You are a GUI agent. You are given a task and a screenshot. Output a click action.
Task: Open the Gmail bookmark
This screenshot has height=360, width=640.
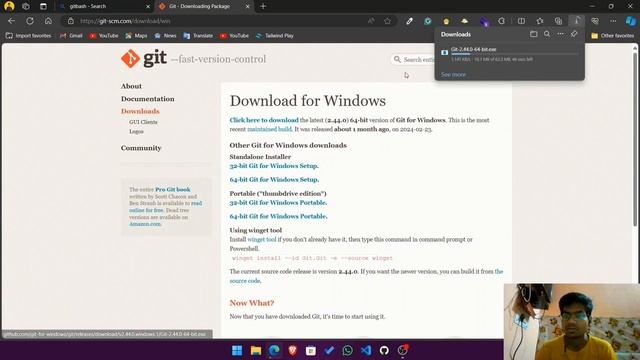71,36
